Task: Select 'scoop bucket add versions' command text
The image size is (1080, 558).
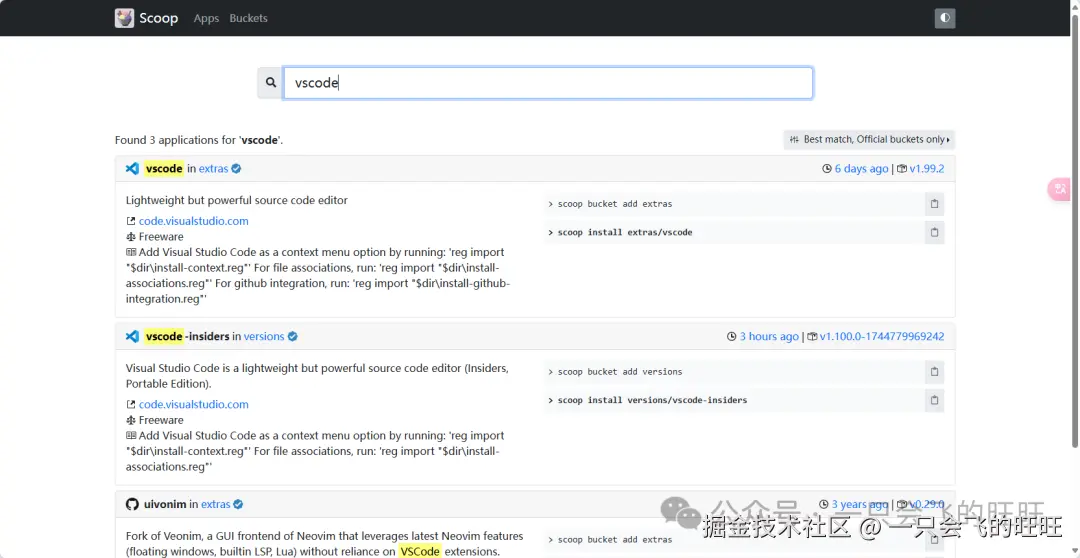Action: (620, 371)
